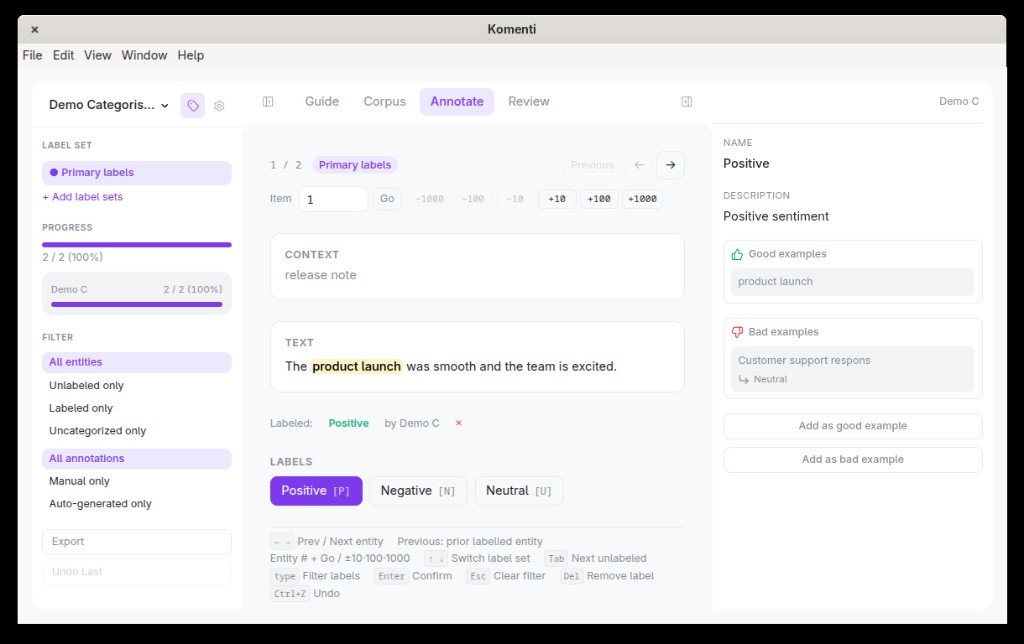The width and height of the screenshot is (1024, 644).
Task: Collapse the left sidebar panel icon
Action: [x=268, y=101]
